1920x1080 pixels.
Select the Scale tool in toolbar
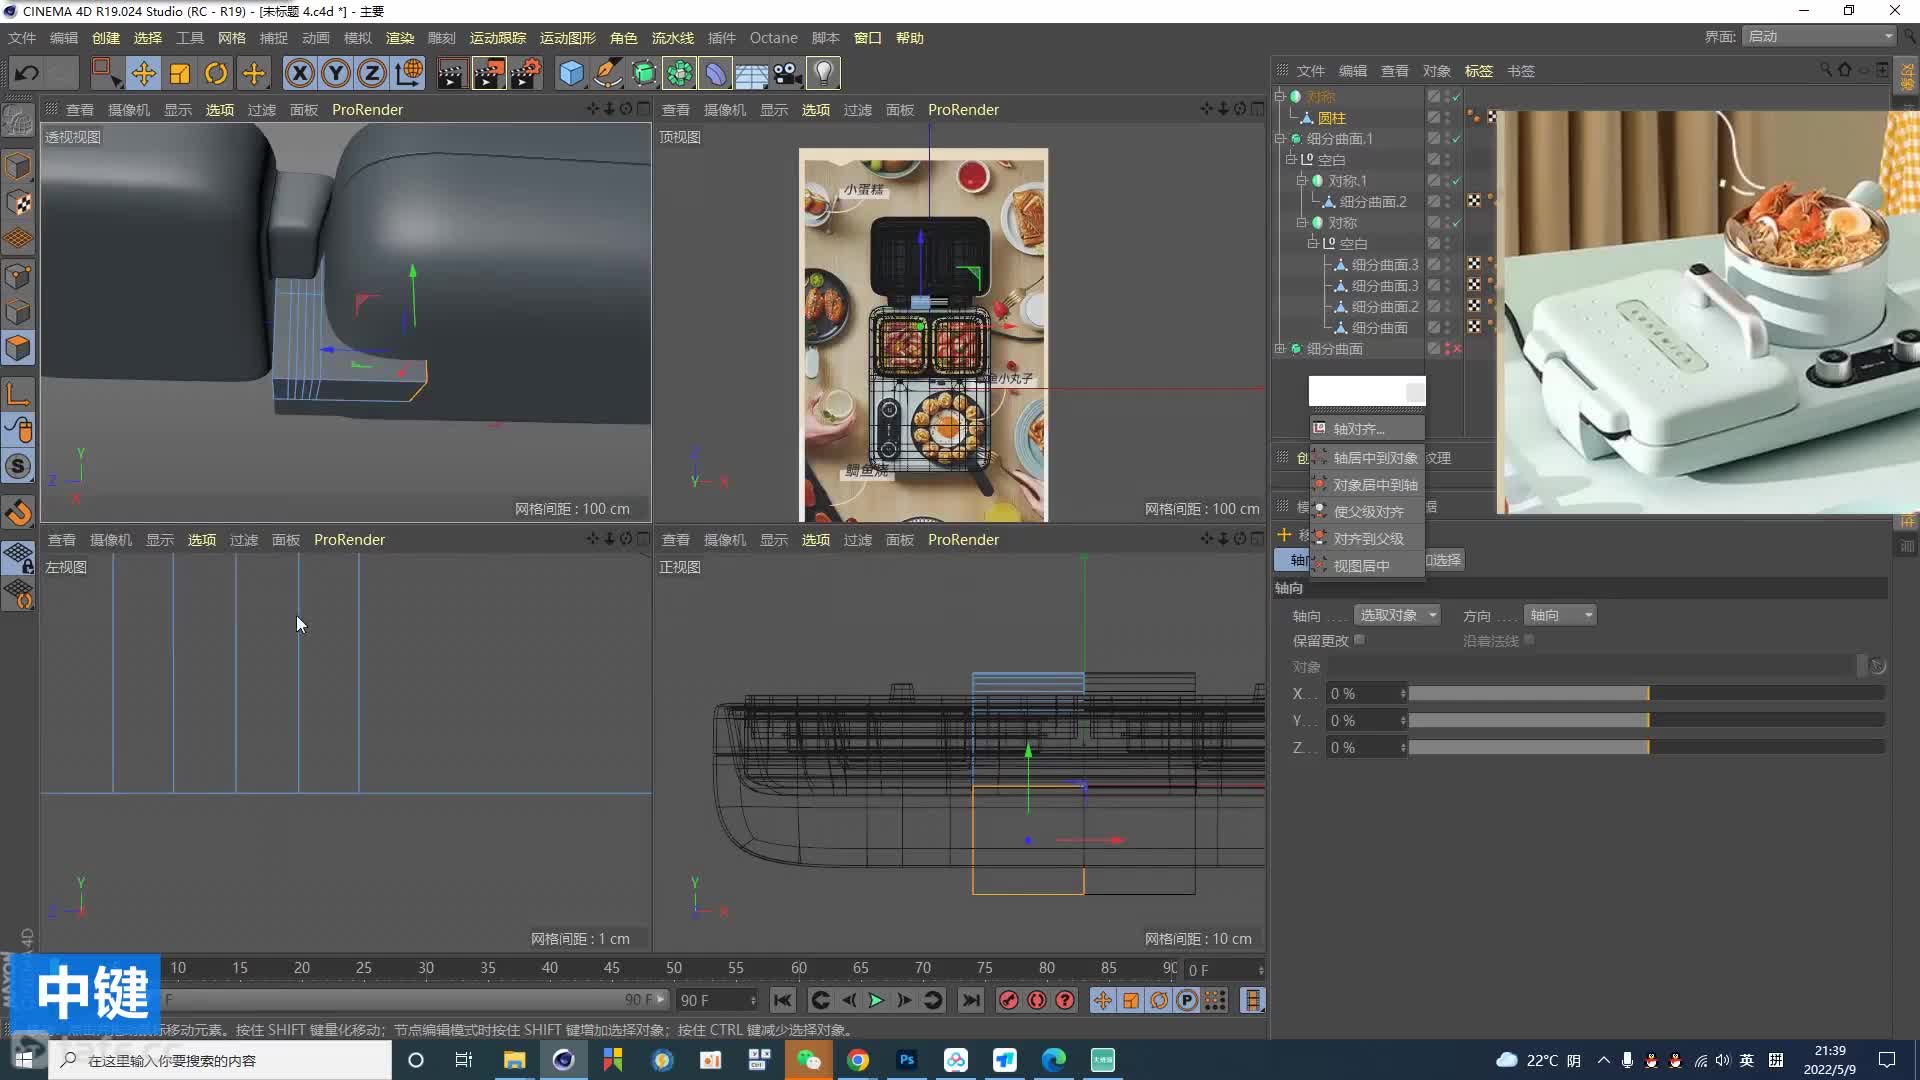pos(179,73)
